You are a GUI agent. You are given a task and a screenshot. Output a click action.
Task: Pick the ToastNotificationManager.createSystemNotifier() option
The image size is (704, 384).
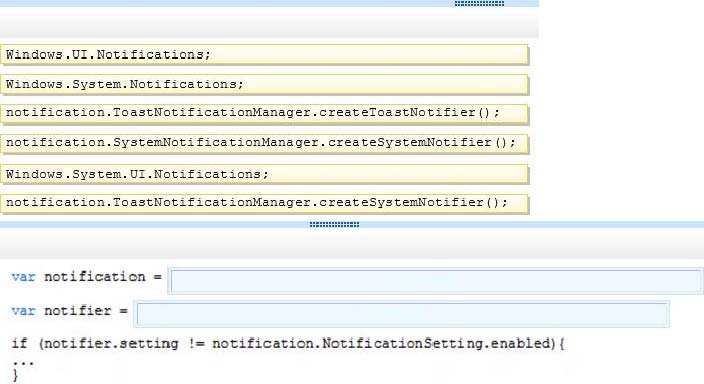click(x=264, y=204)
